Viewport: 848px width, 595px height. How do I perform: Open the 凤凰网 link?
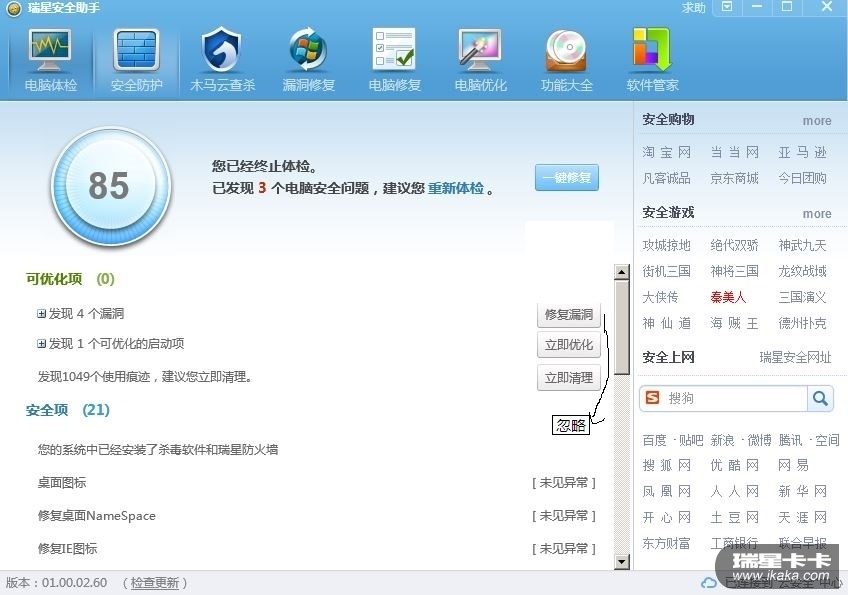[x=666, y=491]
